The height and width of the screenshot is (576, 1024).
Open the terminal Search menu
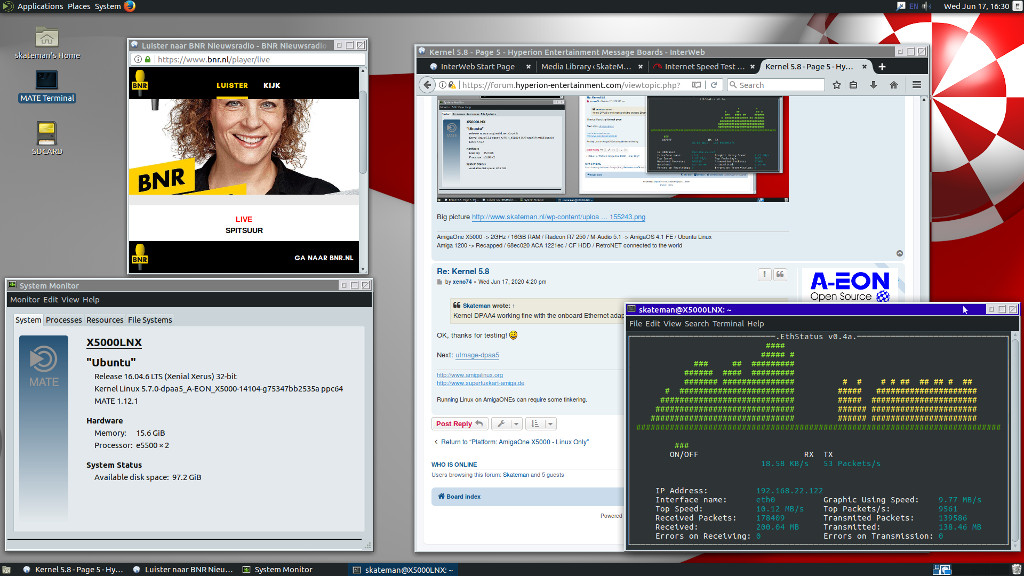tap(696, 324)
